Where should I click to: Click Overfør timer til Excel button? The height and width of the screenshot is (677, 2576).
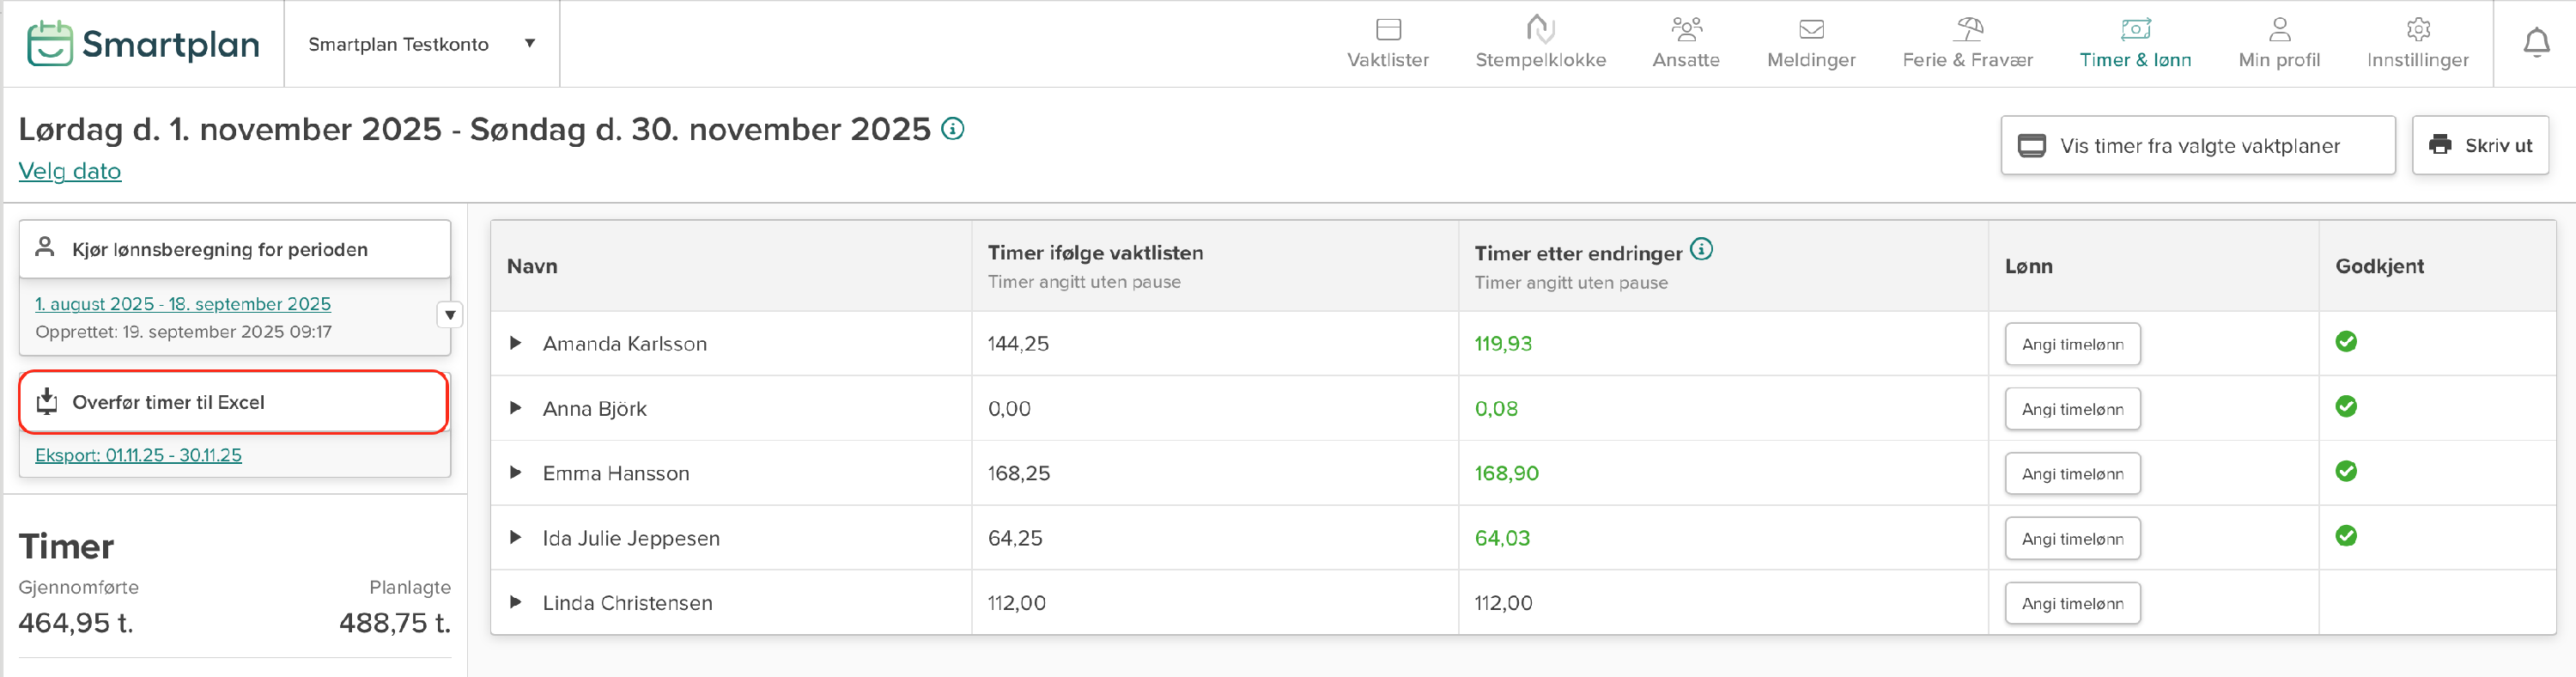pyautogui.click(x=233, y=402)
